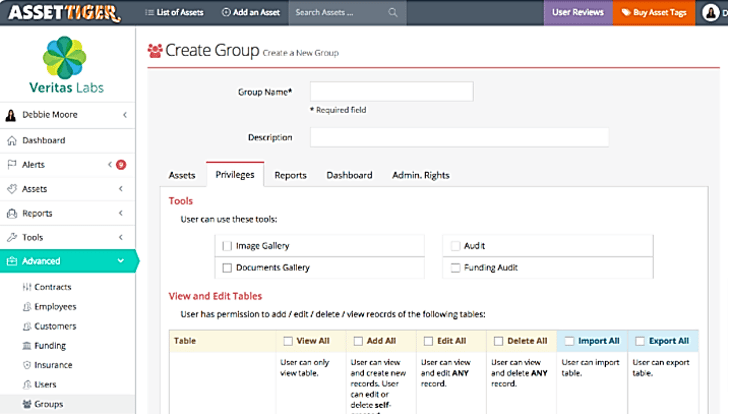Switch to the Admin. Rights tab
Image resolution: width=729 pixels, height=415 pixels.
coord(420,175)
